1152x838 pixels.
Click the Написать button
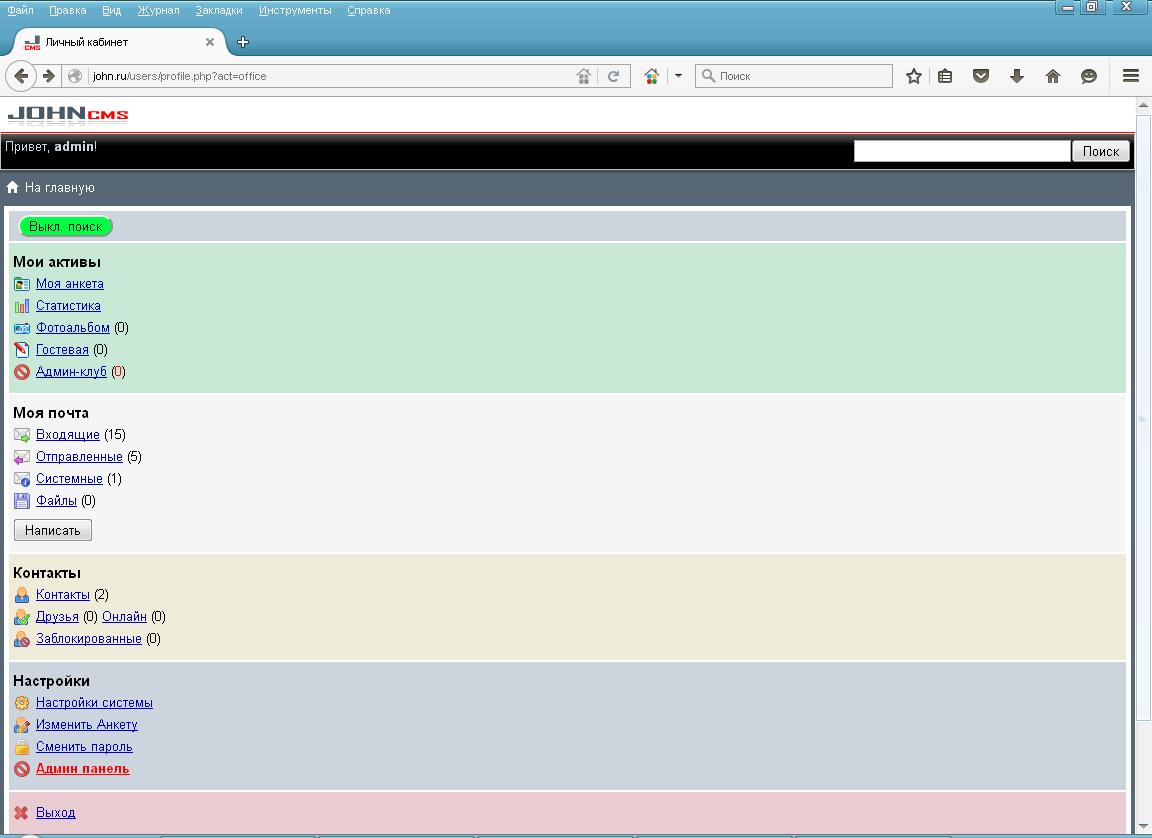pos(53,530)
